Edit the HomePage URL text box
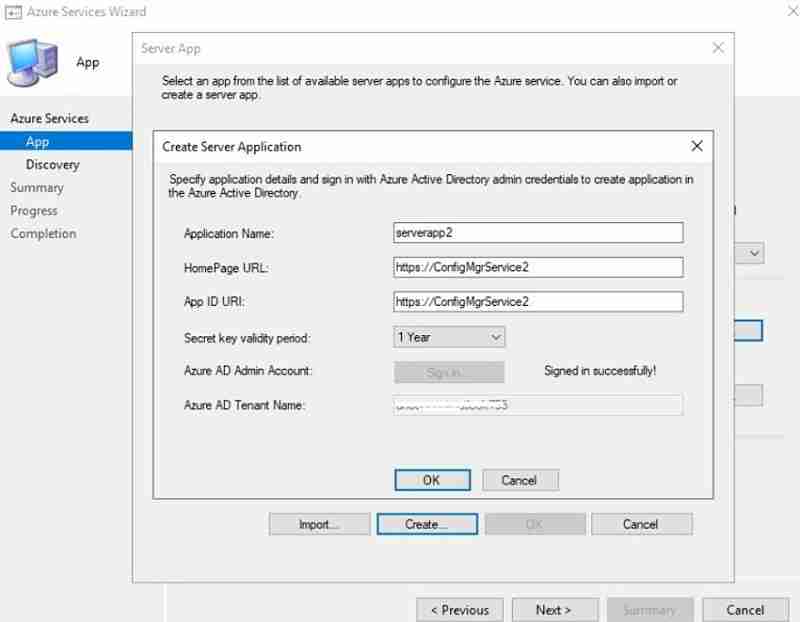The height and width of the screenshot is (622, 800). [x=538, y=267]
